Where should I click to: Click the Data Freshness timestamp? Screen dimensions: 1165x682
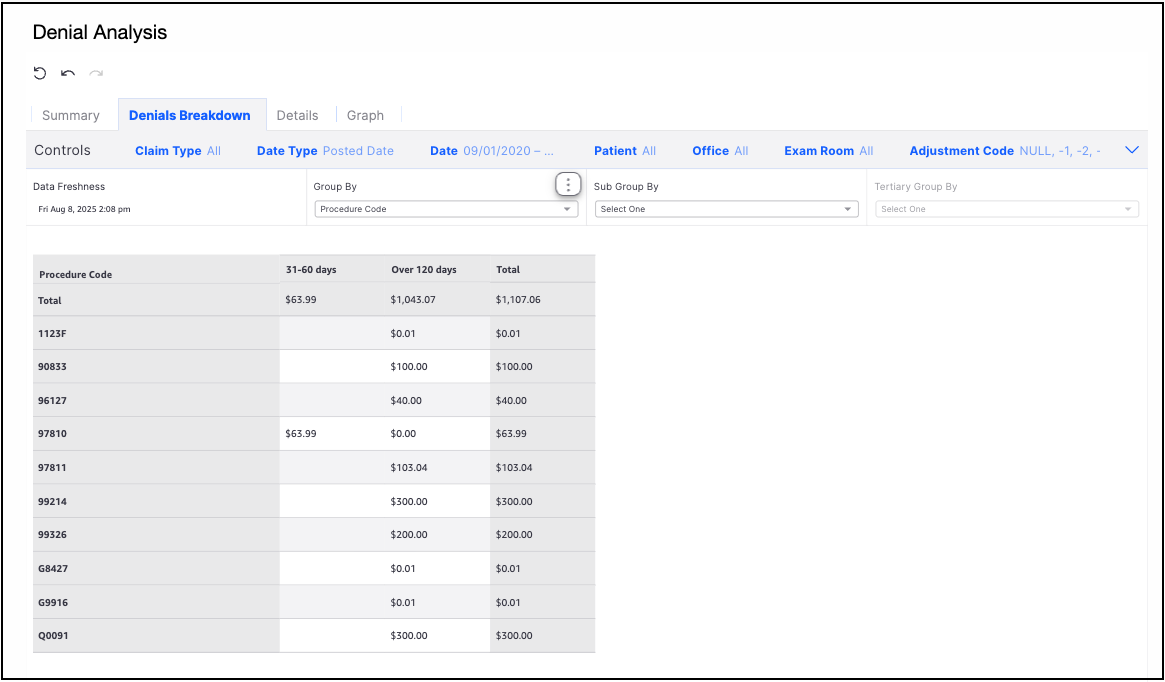[x=84, y=210]
